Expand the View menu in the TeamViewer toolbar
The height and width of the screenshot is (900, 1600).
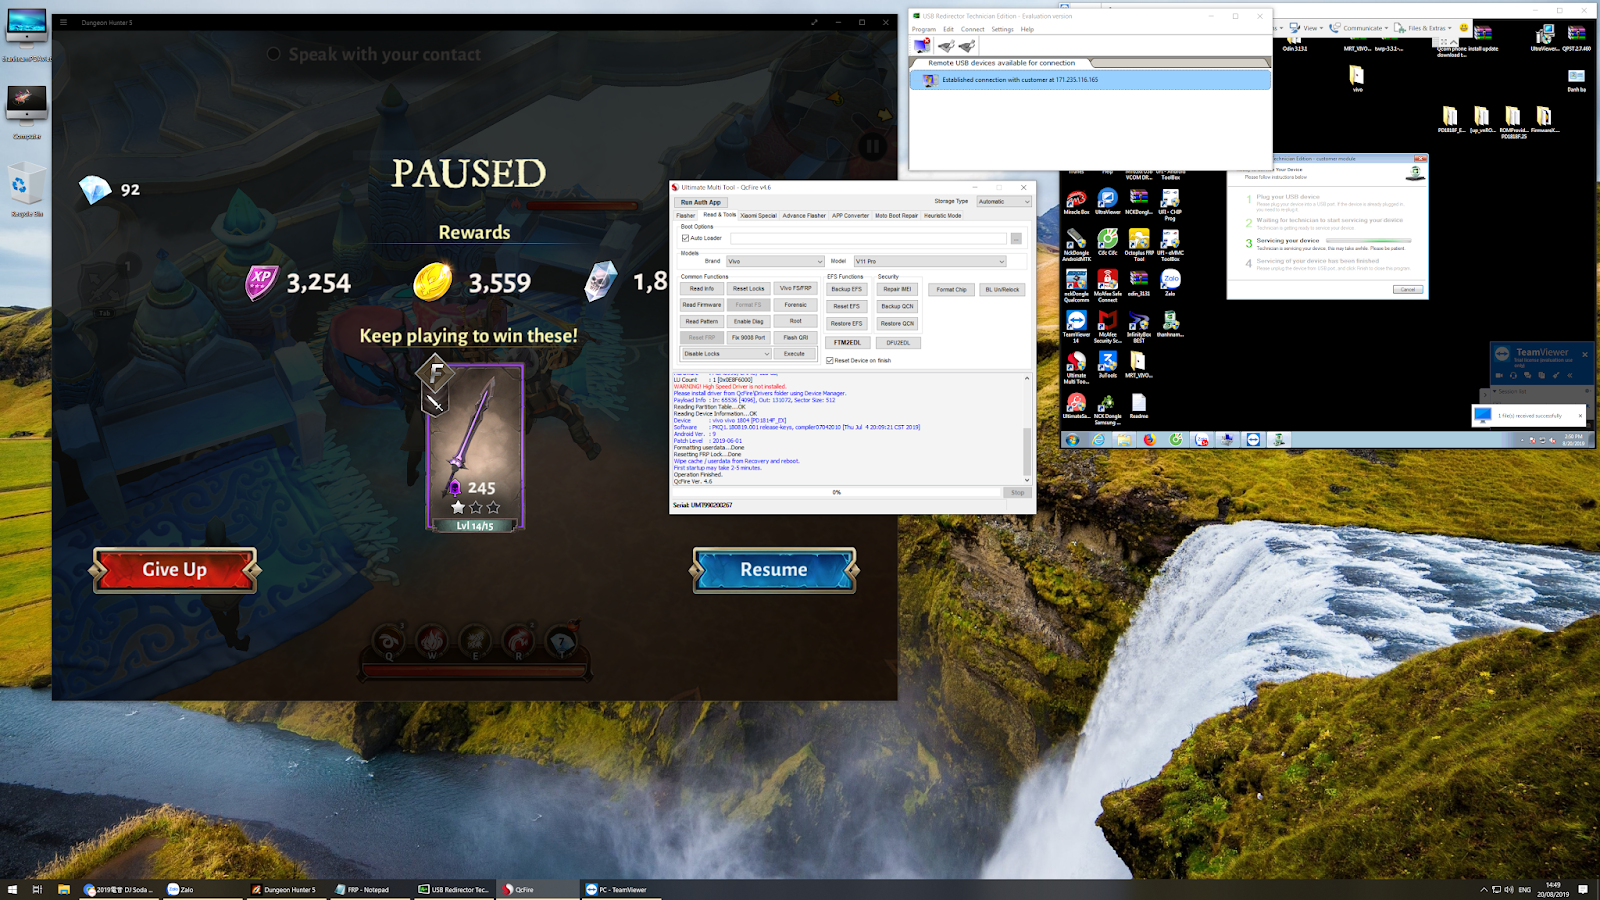(1305, 28)
